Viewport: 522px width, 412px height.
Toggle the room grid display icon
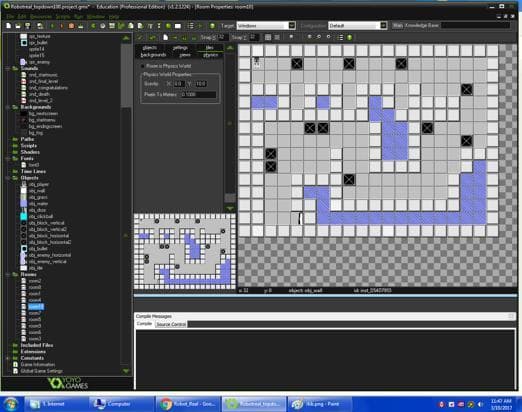coord(268,37)
